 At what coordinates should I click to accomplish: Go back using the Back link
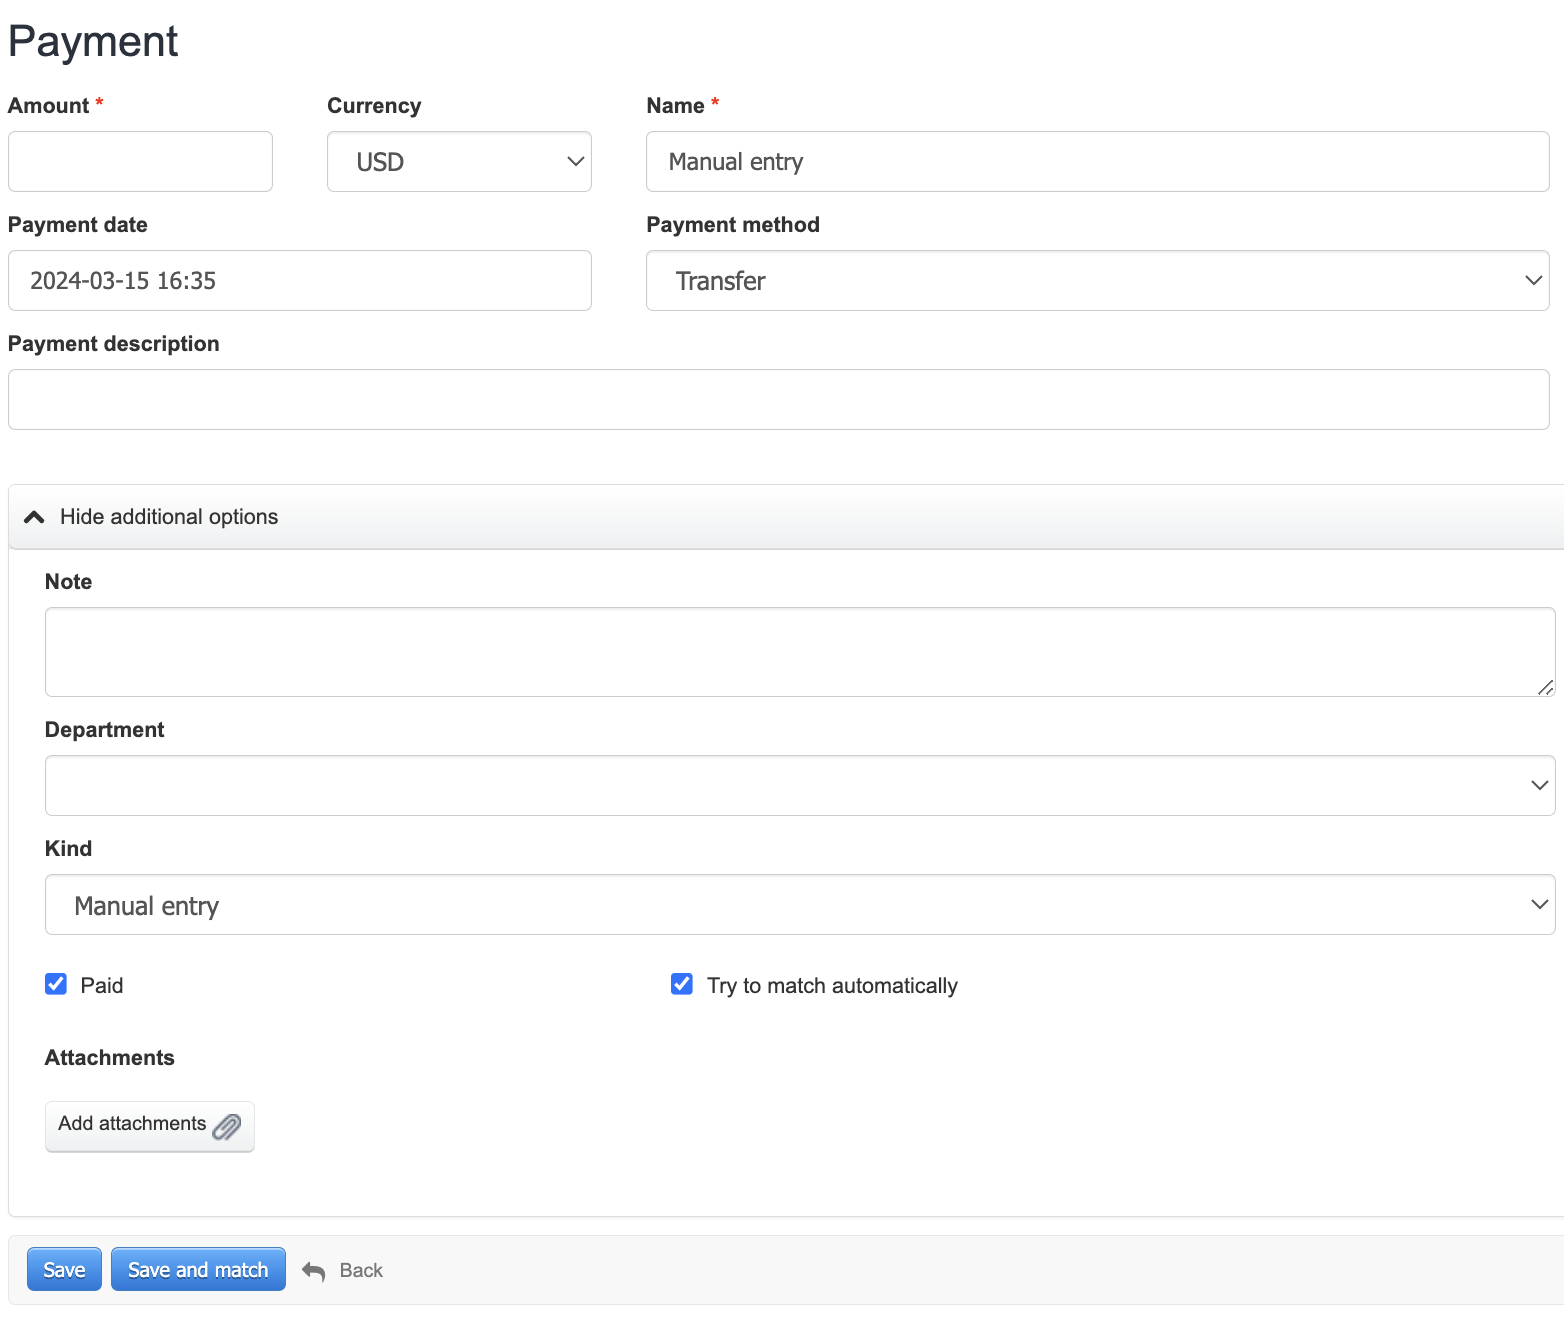point(361,1270)
